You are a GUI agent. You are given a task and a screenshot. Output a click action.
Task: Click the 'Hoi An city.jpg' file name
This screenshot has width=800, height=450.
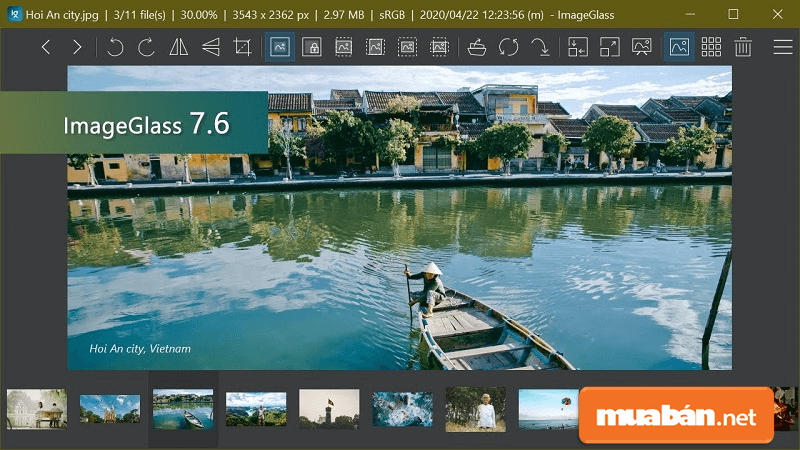tap(62, 15)
